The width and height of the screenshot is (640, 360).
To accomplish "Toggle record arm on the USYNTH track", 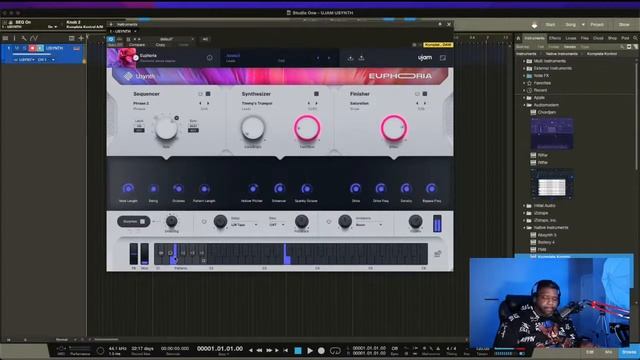I will (x=32, y=48).
